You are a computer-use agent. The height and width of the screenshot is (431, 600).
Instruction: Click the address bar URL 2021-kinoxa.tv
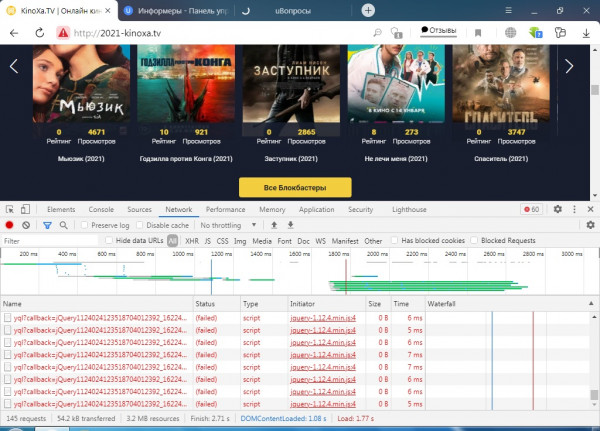(117, 33)
